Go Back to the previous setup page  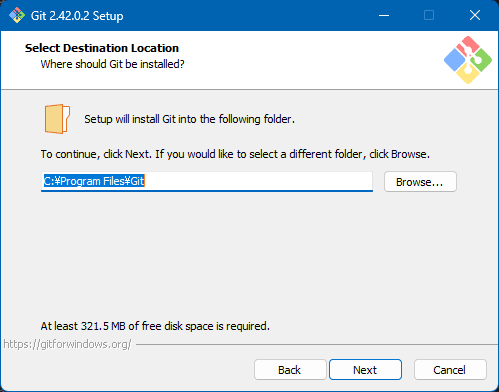290,370
